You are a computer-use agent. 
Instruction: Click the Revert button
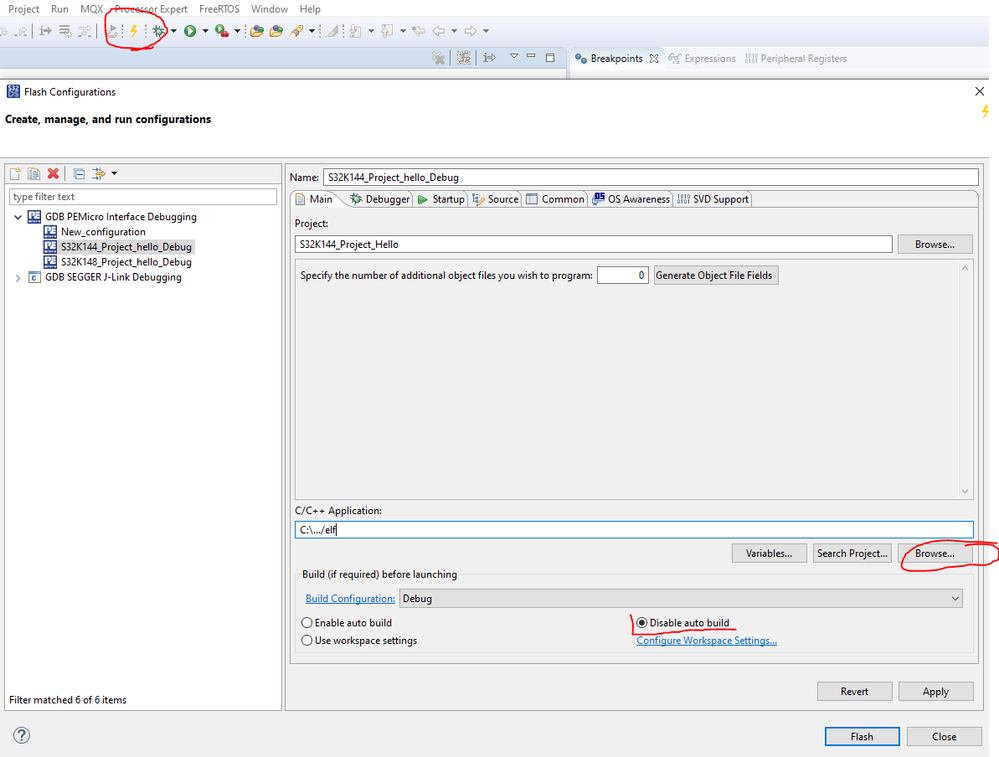[854, 691]
